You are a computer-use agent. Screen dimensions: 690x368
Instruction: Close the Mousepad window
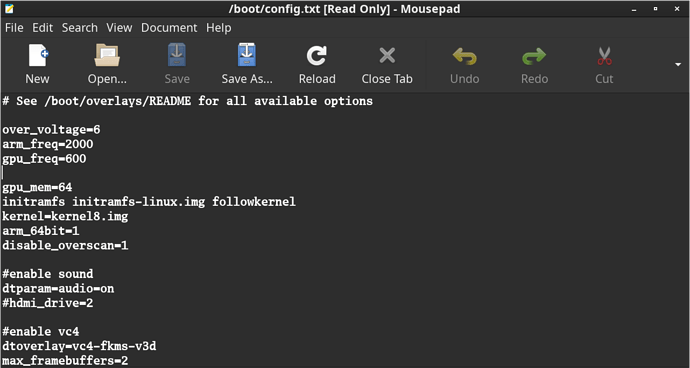coord(677,9)
